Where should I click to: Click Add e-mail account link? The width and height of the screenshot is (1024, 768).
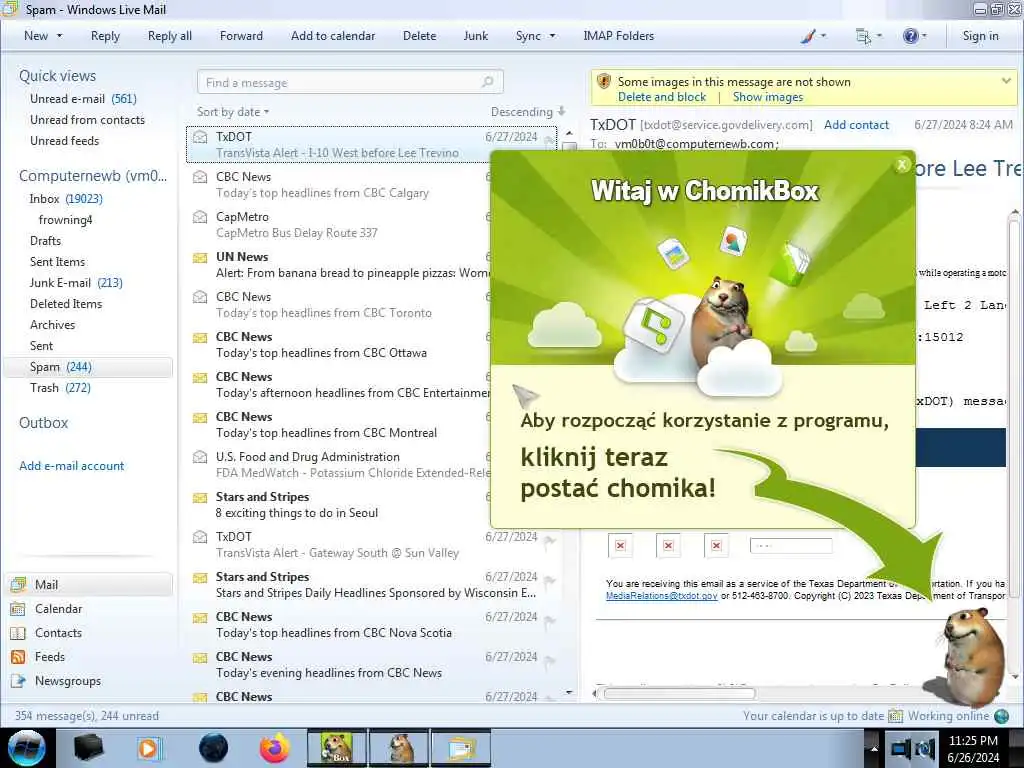[x=72, y=466]
